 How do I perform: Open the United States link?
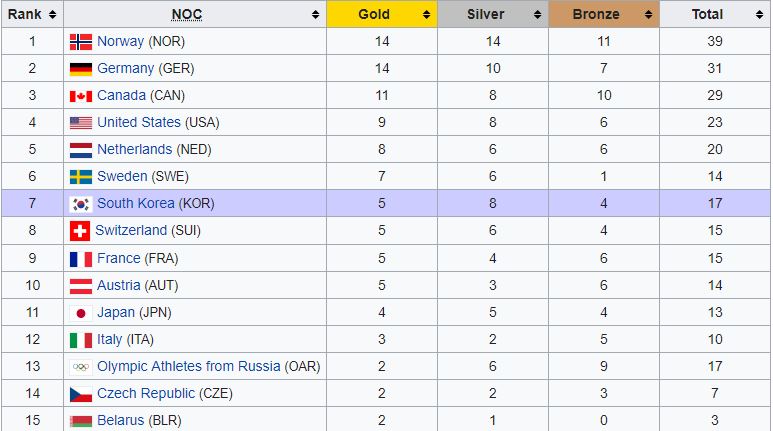(139, 122)
